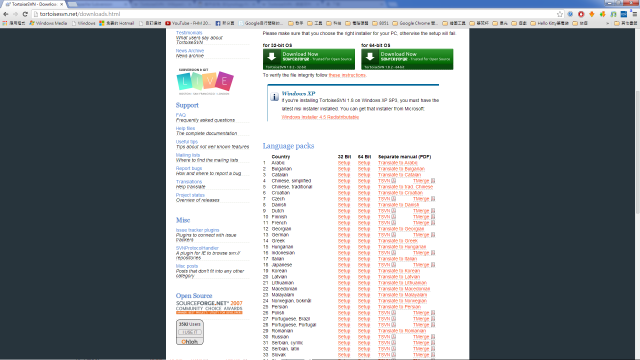The height and width of the screenshot is (360, 640).
Task: Click the blue round extension icon next to the star
Action: pyautogui.click(x=570, y=14)
